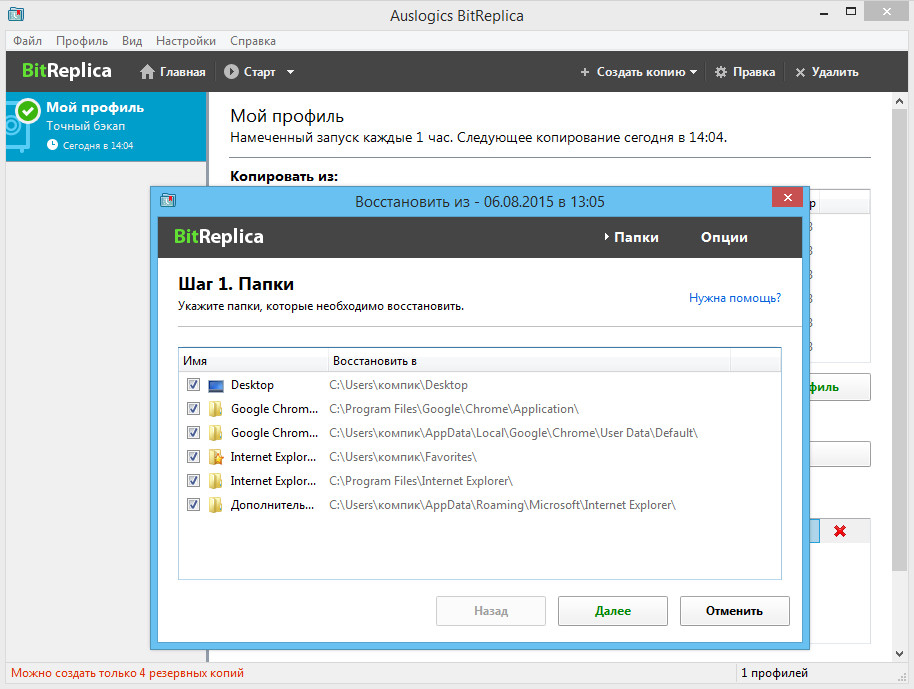Click the Далее button
Viewport: 914px width, 689px height.
click(612, 611)
